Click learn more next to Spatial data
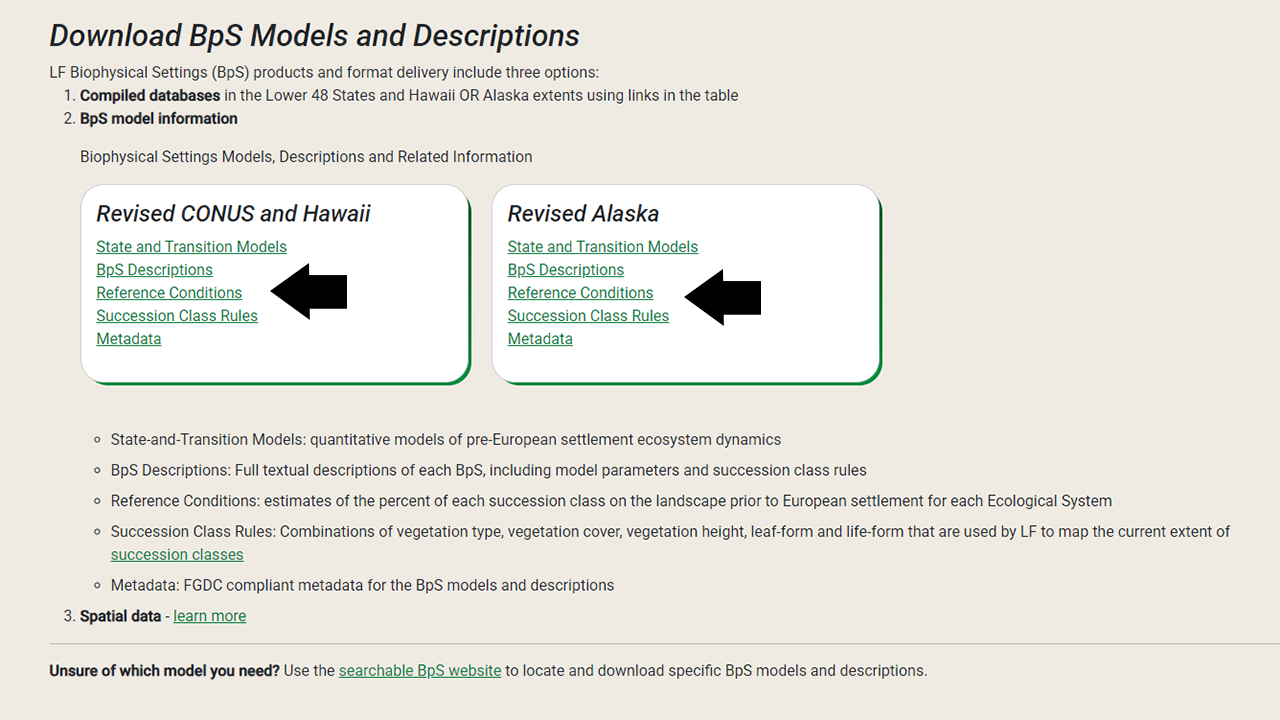Screen dimensions: 1280x720 click(x=209, y=615)
